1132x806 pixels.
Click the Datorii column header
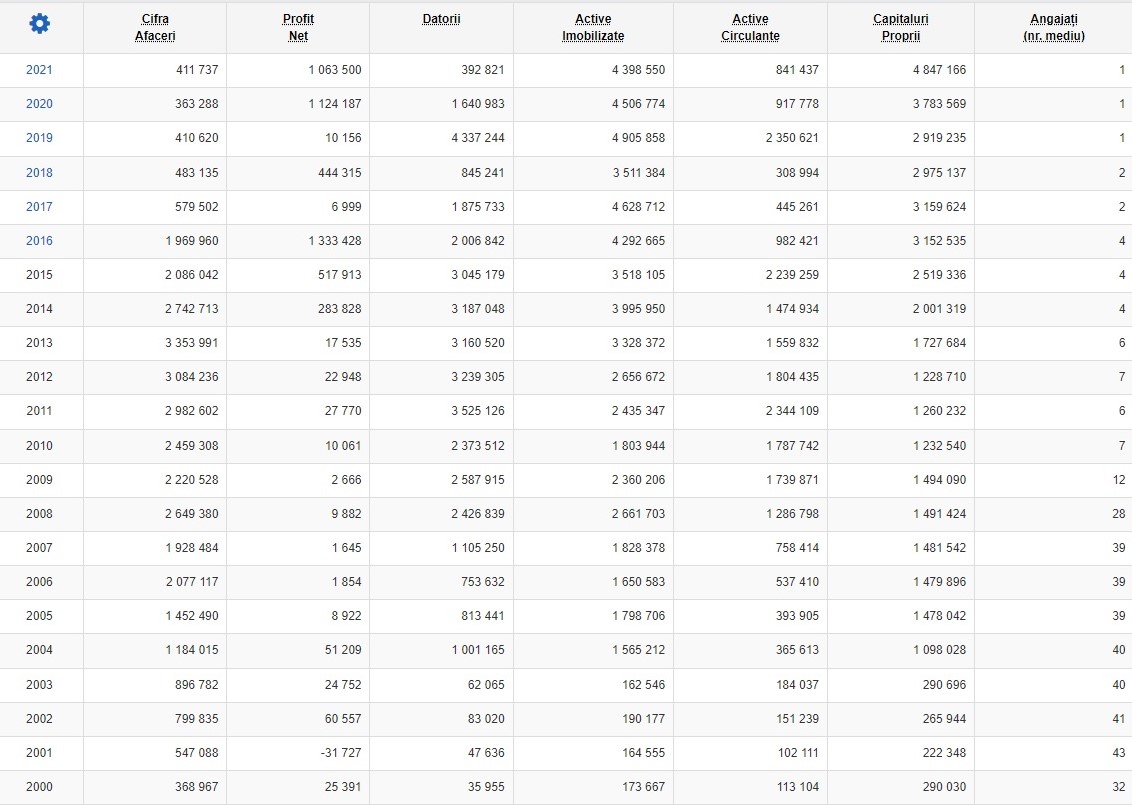point(441,20)
